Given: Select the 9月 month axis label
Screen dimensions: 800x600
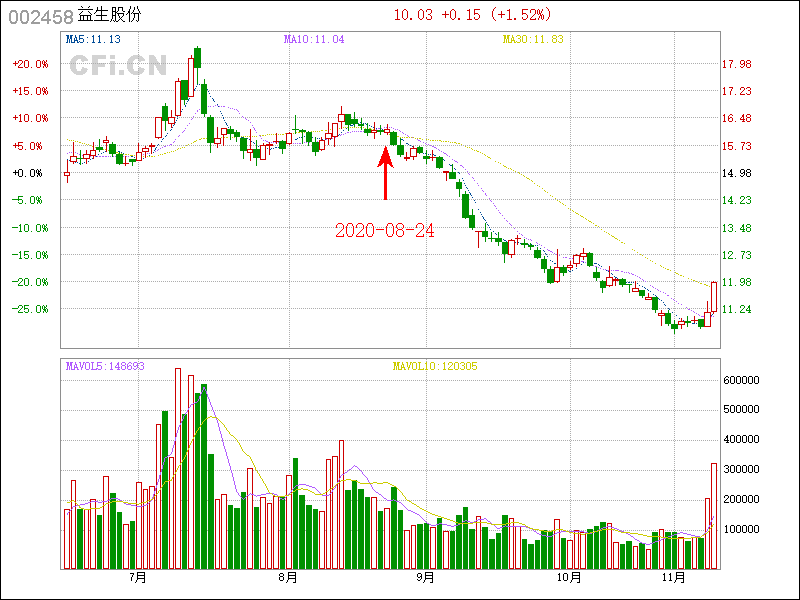Looking at the screenshot, I should [425, 577].
